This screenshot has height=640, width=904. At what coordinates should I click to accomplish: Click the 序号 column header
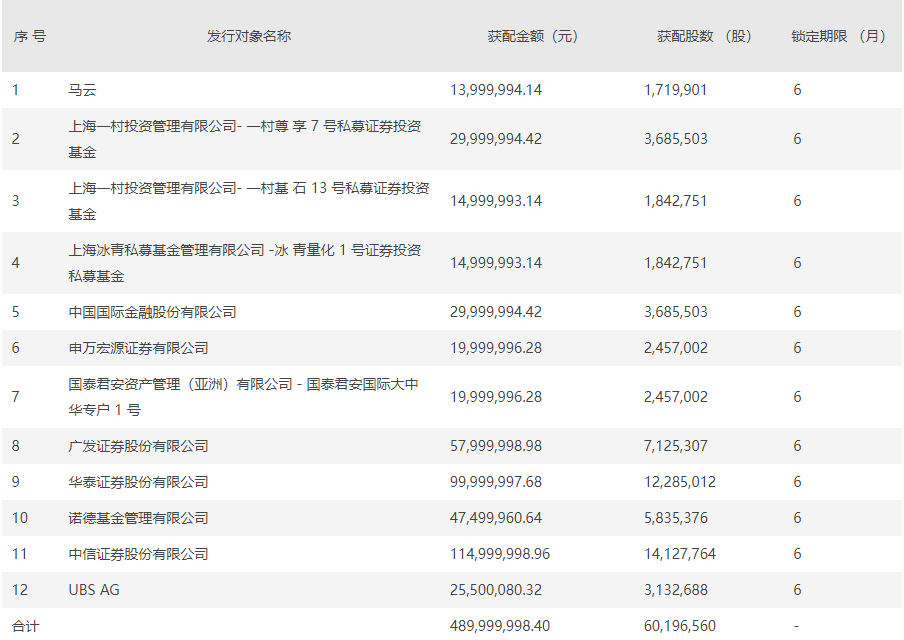(29, 36)
